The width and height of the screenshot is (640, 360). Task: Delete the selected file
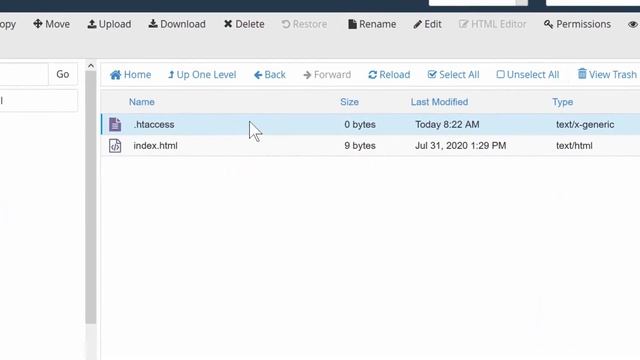[x=244, y=24]
